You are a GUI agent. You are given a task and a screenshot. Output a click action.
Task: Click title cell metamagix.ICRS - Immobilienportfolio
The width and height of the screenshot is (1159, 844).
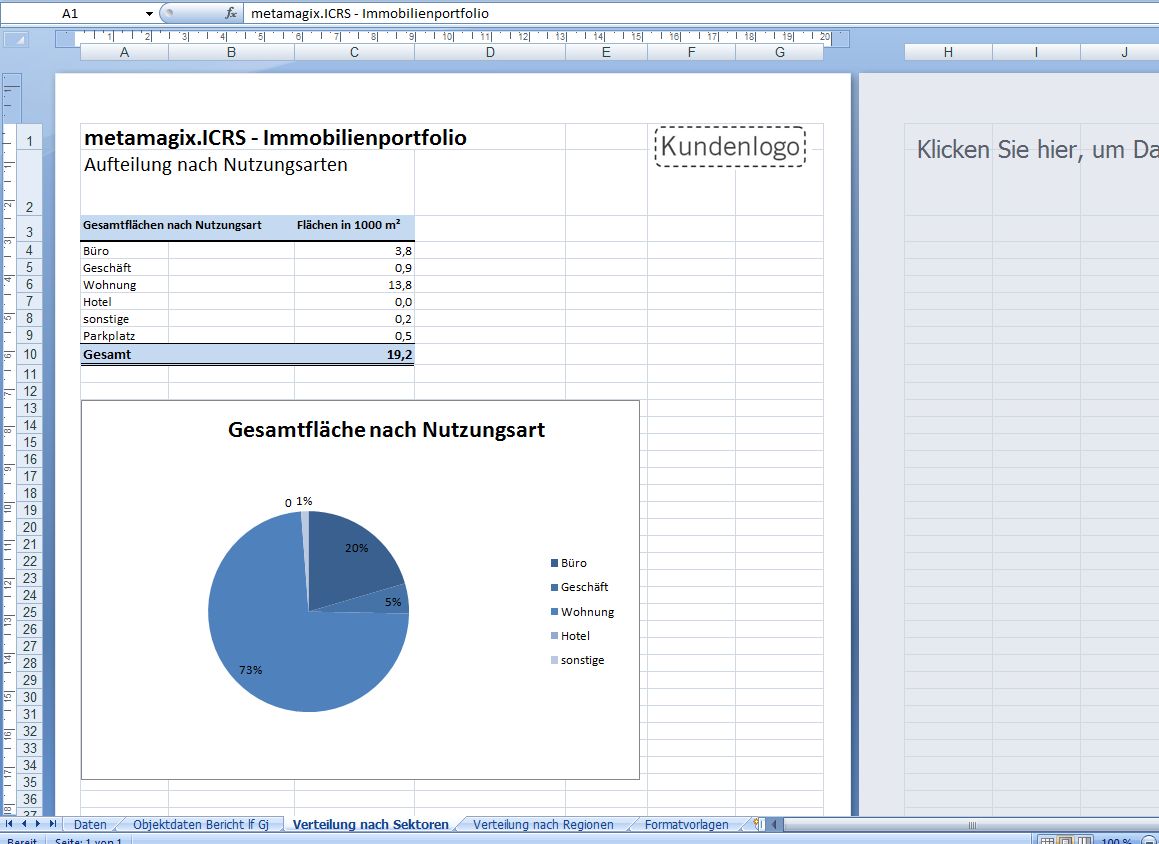click(x=275, y=137)
